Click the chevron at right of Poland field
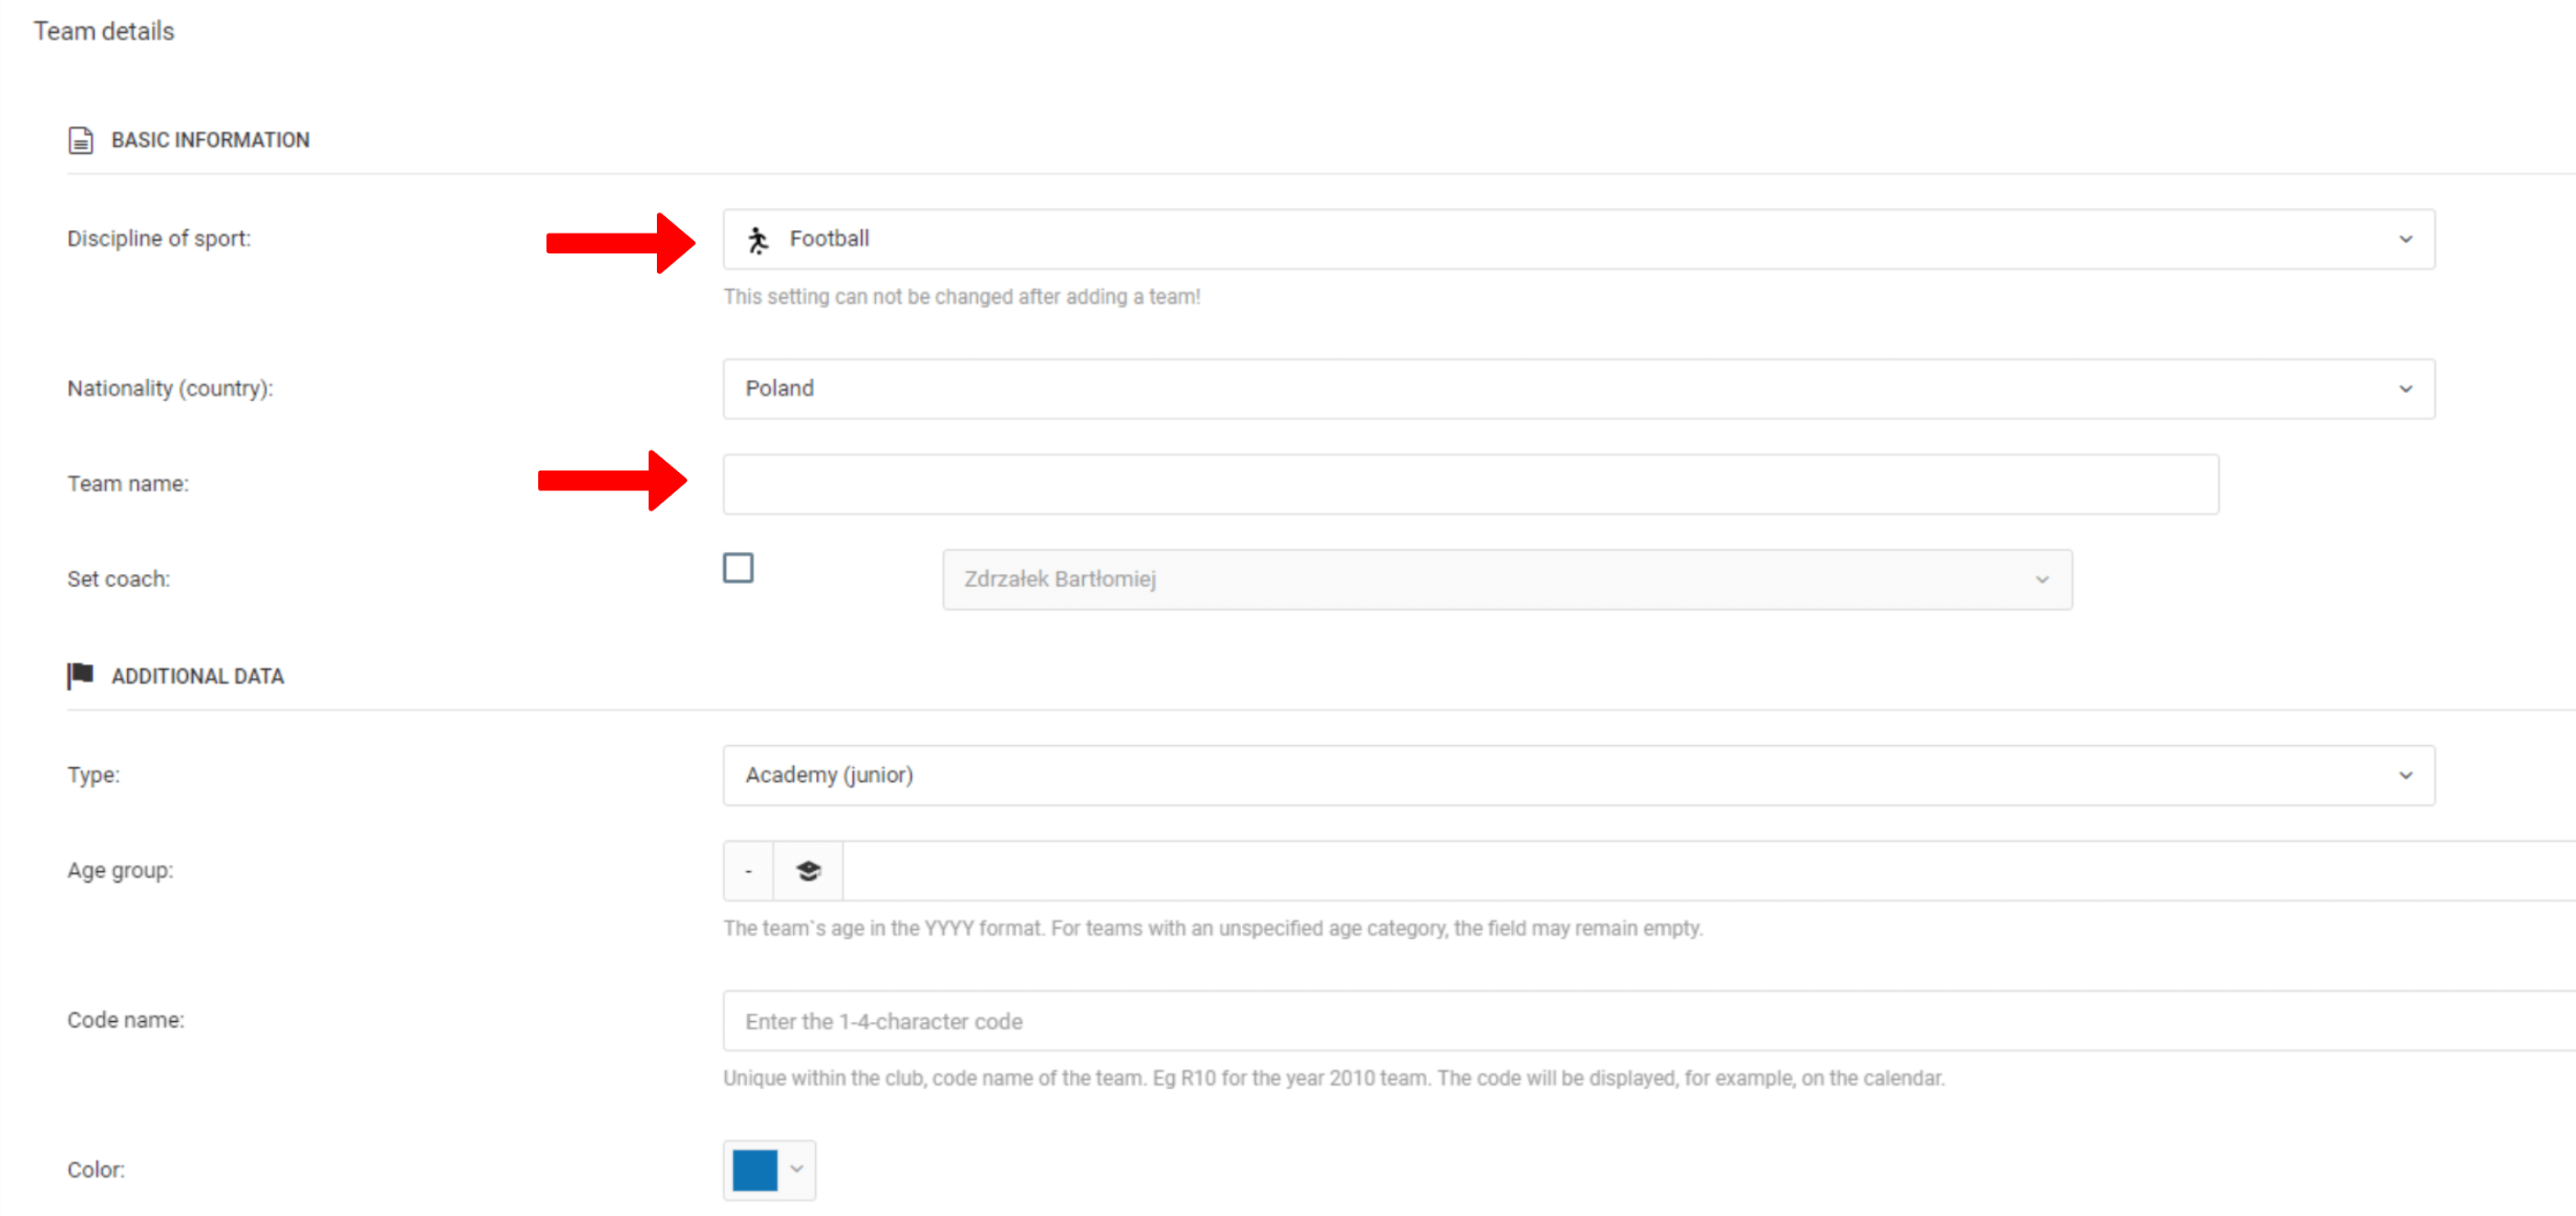The width and height of the screenshot is (2576, 1216). click(2405, 388)
